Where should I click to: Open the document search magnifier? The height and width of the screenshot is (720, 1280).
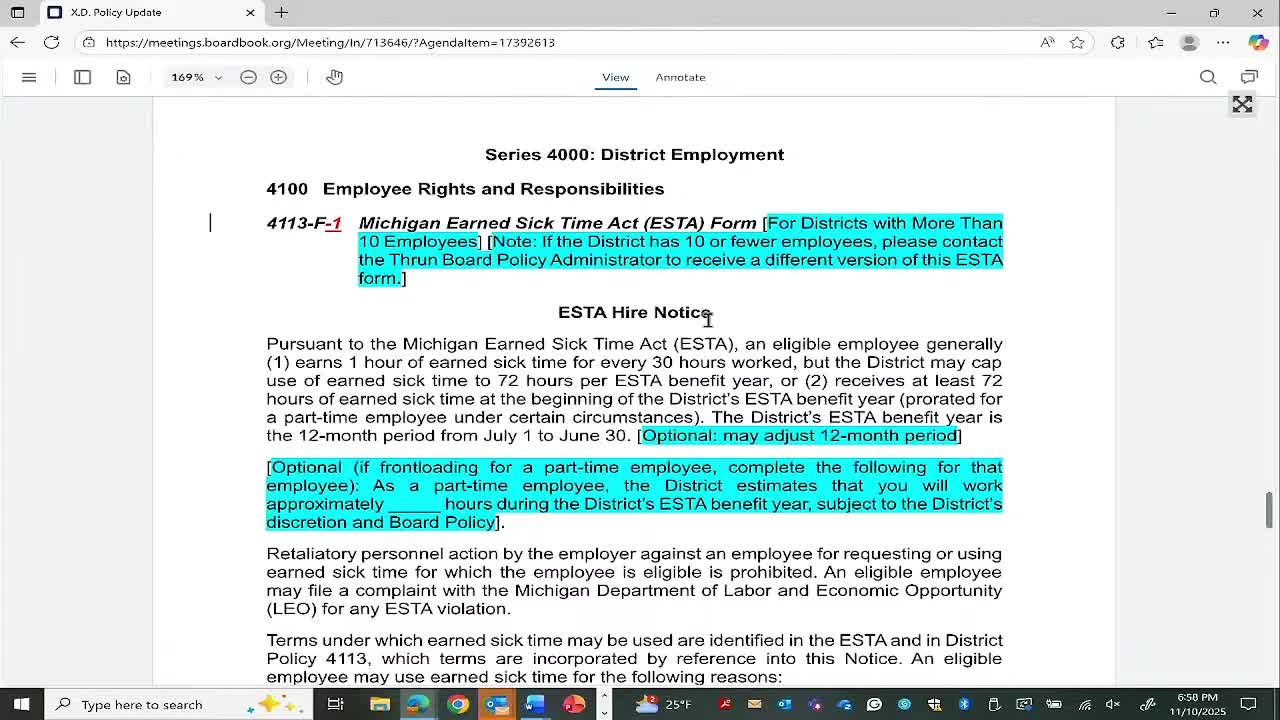(1208, 77)
